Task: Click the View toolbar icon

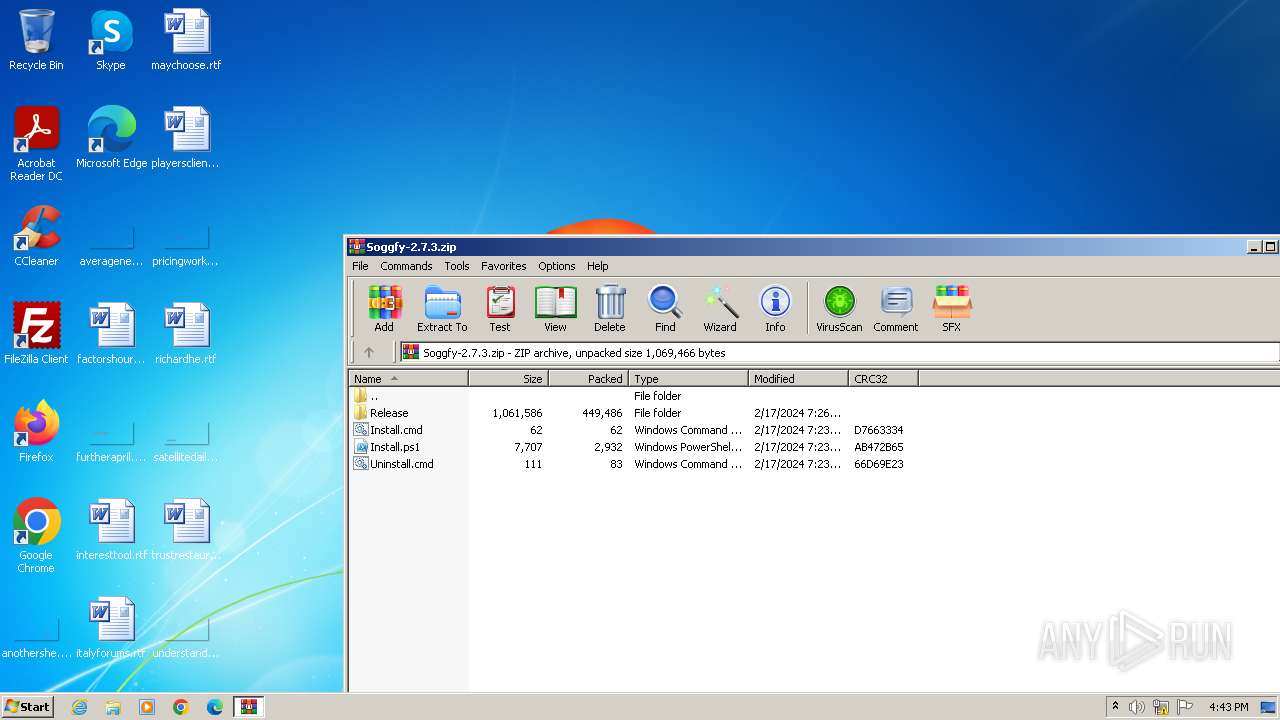Action: [555, 308]
